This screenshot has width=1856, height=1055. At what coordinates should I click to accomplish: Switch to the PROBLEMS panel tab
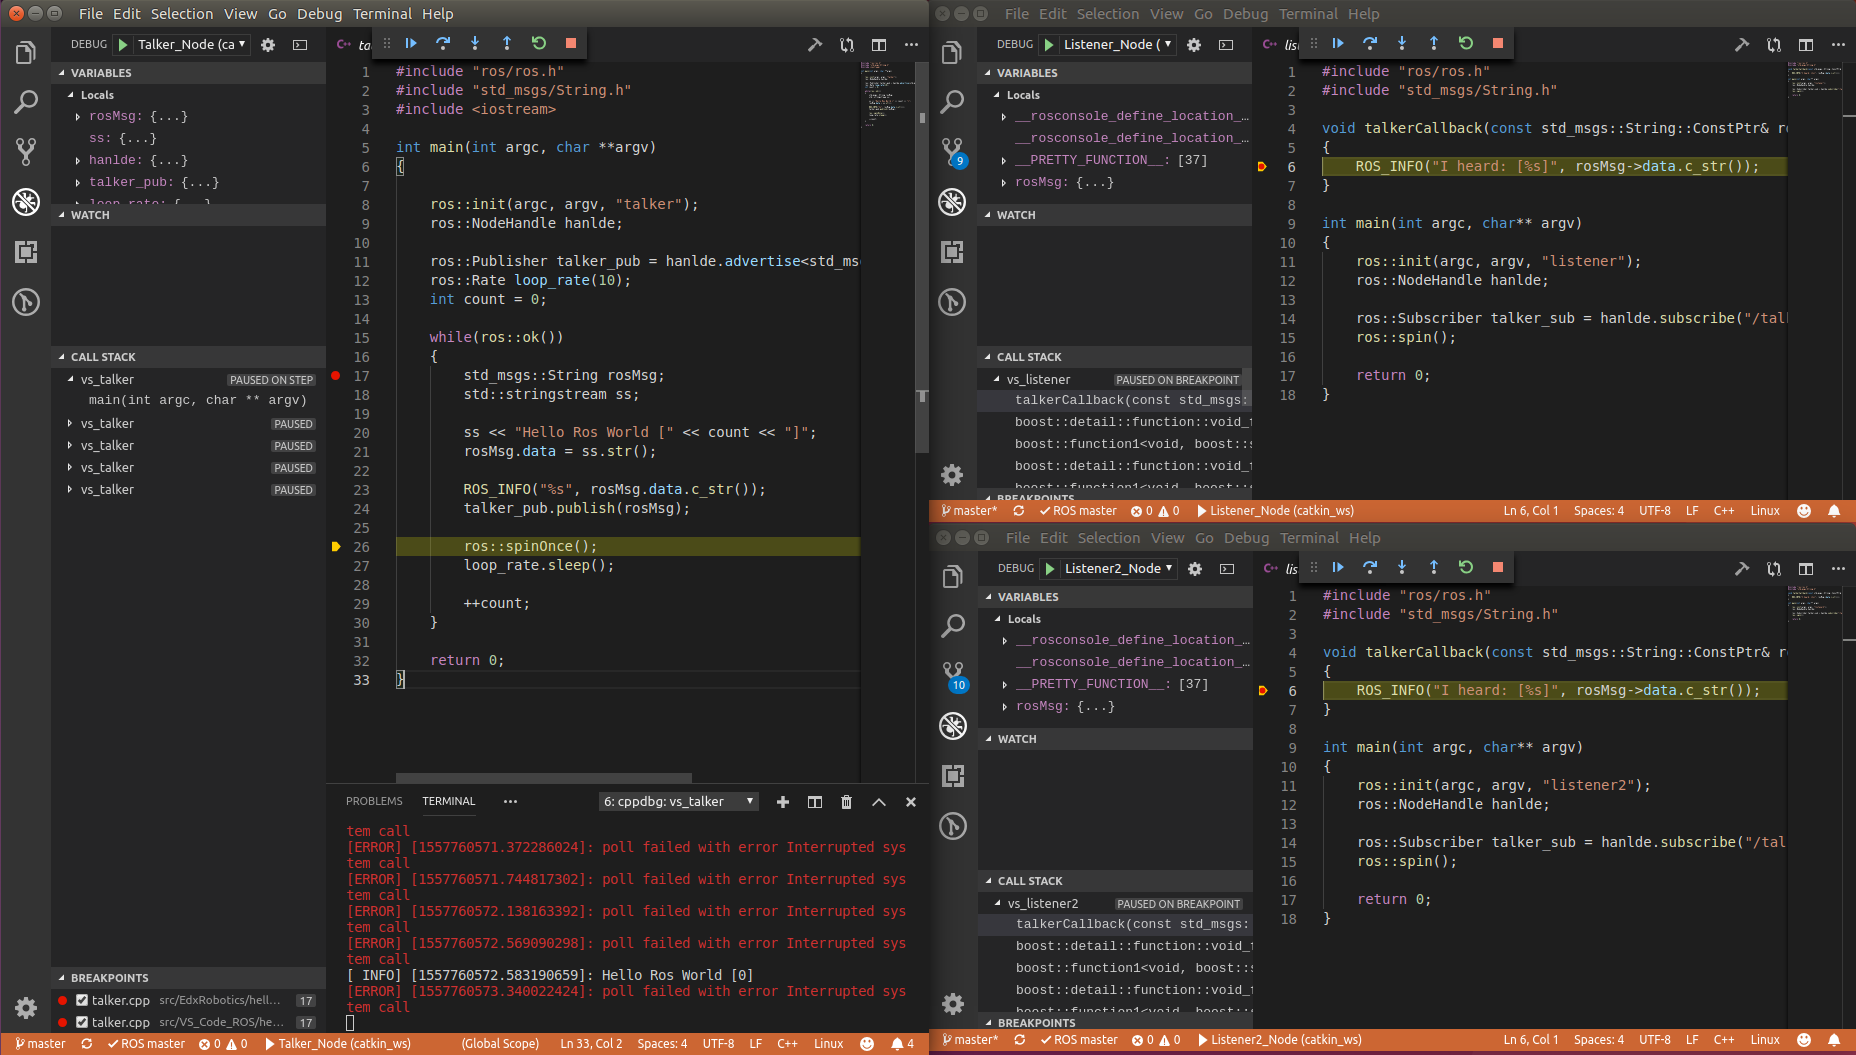click(x=374, y=802)
